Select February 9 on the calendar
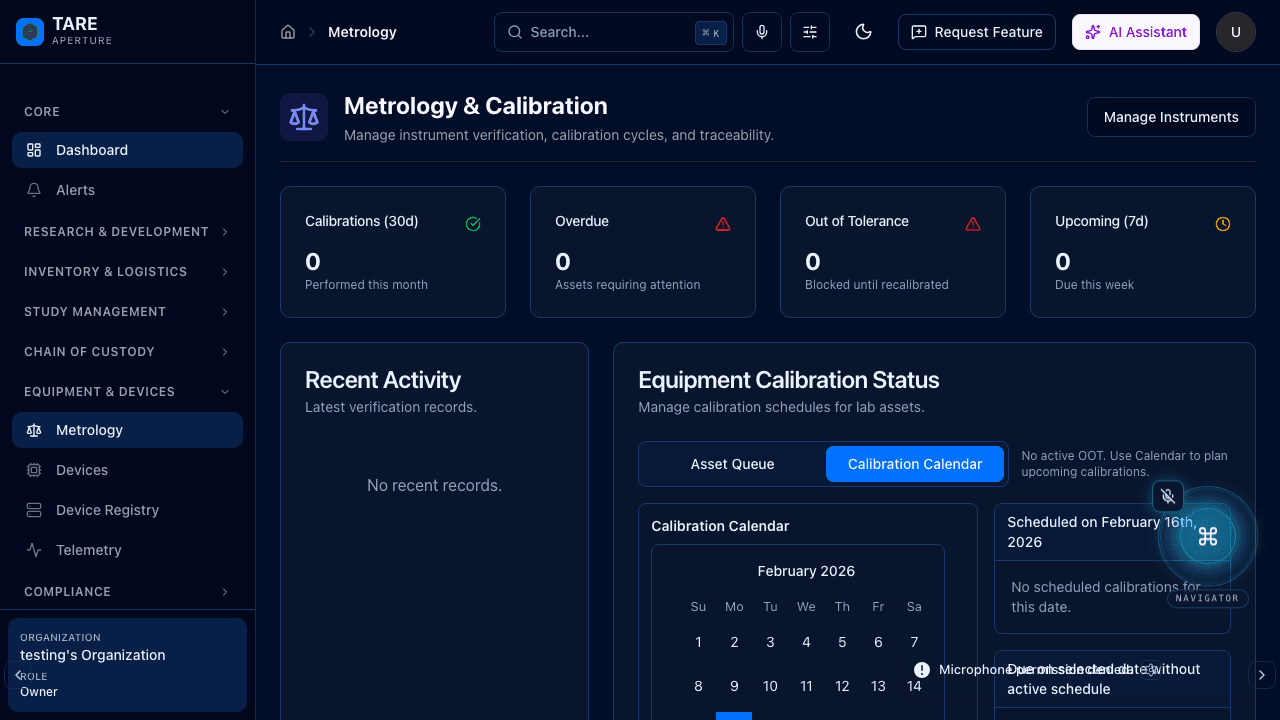The height and width of the screenshot is (720, 1280). (x=734, y=686)
